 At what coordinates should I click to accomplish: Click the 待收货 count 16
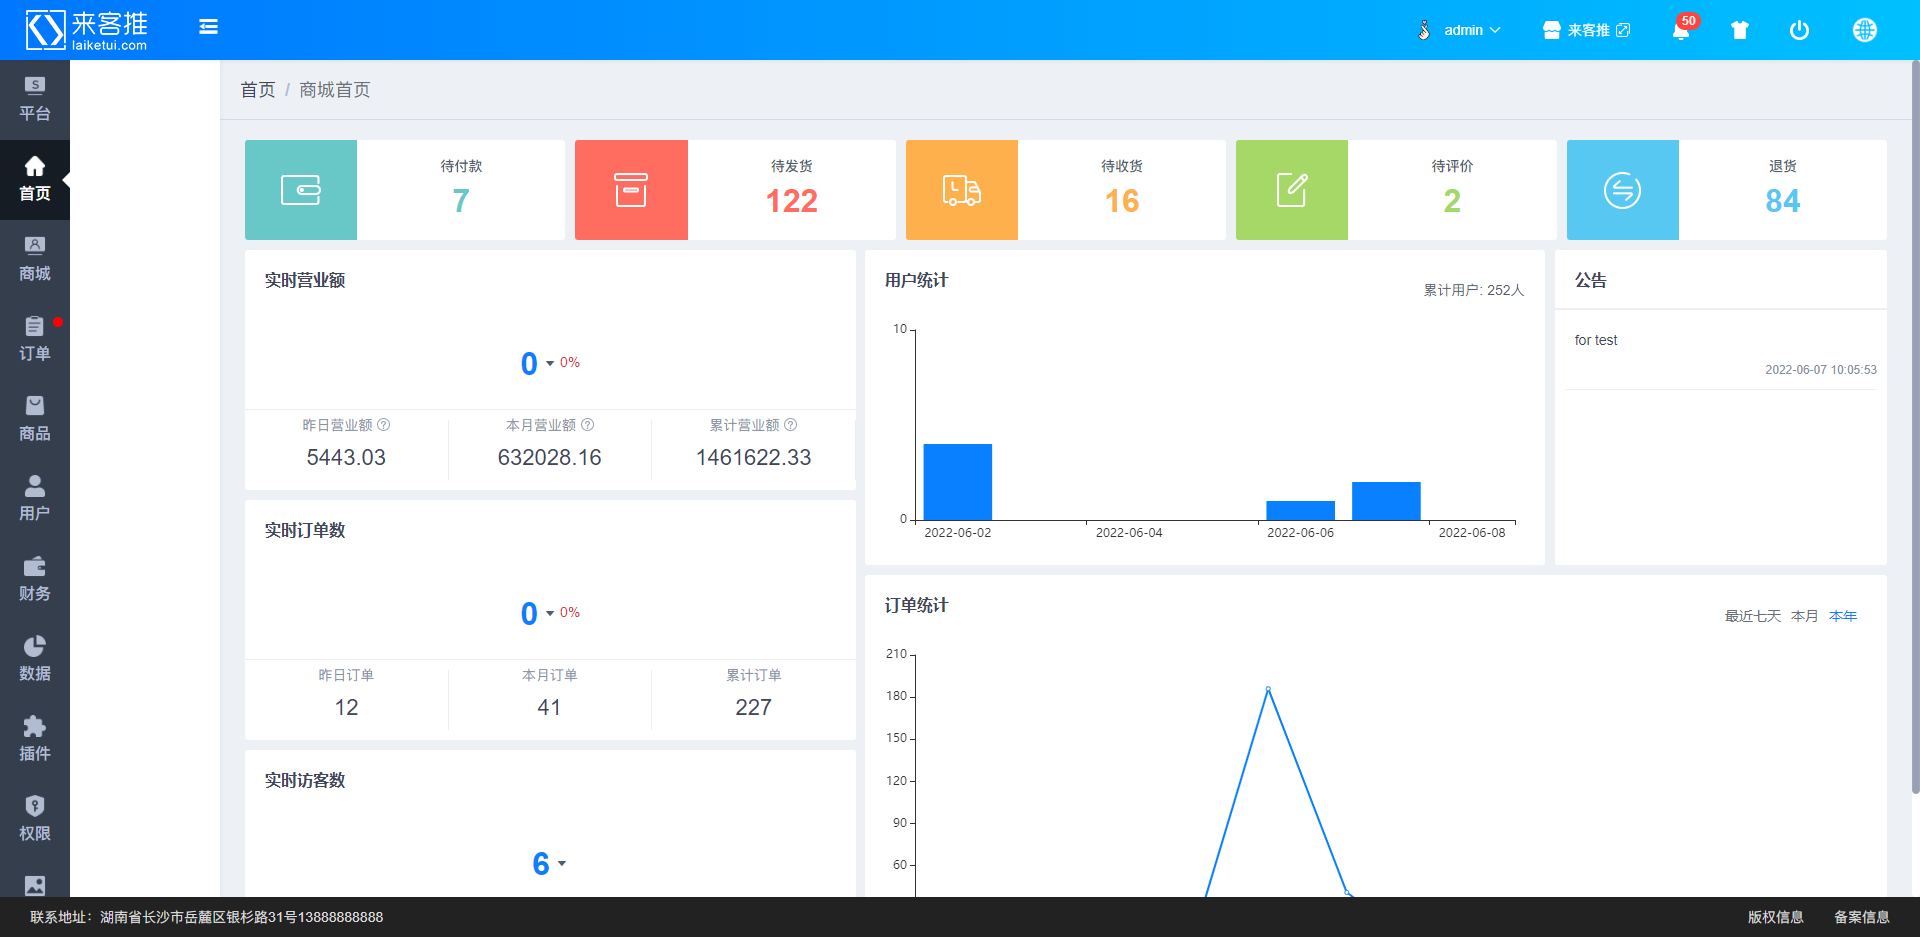click(1122, 201)
